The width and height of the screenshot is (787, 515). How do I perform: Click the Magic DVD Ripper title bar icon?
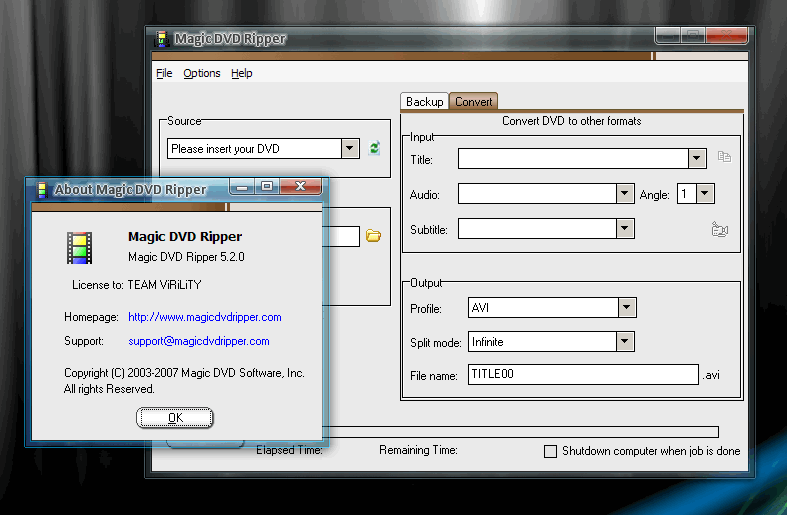(162, 39)
